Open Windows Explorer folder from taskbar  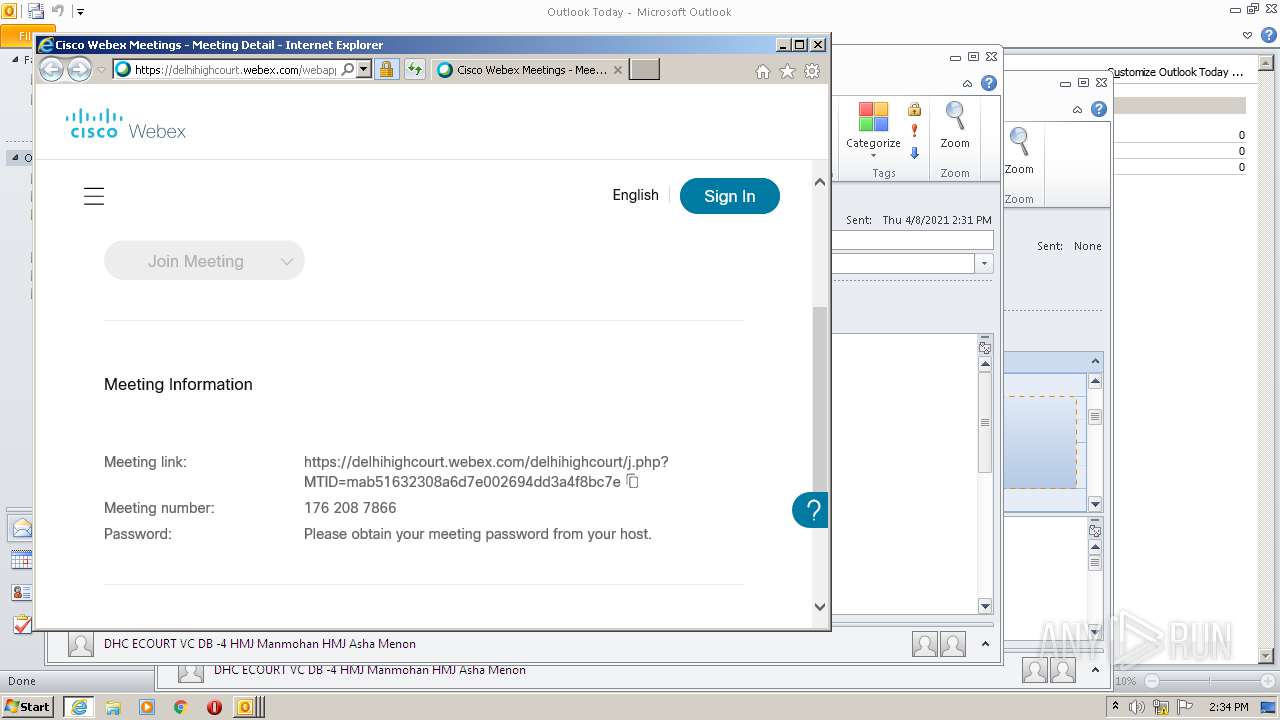point(113,707)
